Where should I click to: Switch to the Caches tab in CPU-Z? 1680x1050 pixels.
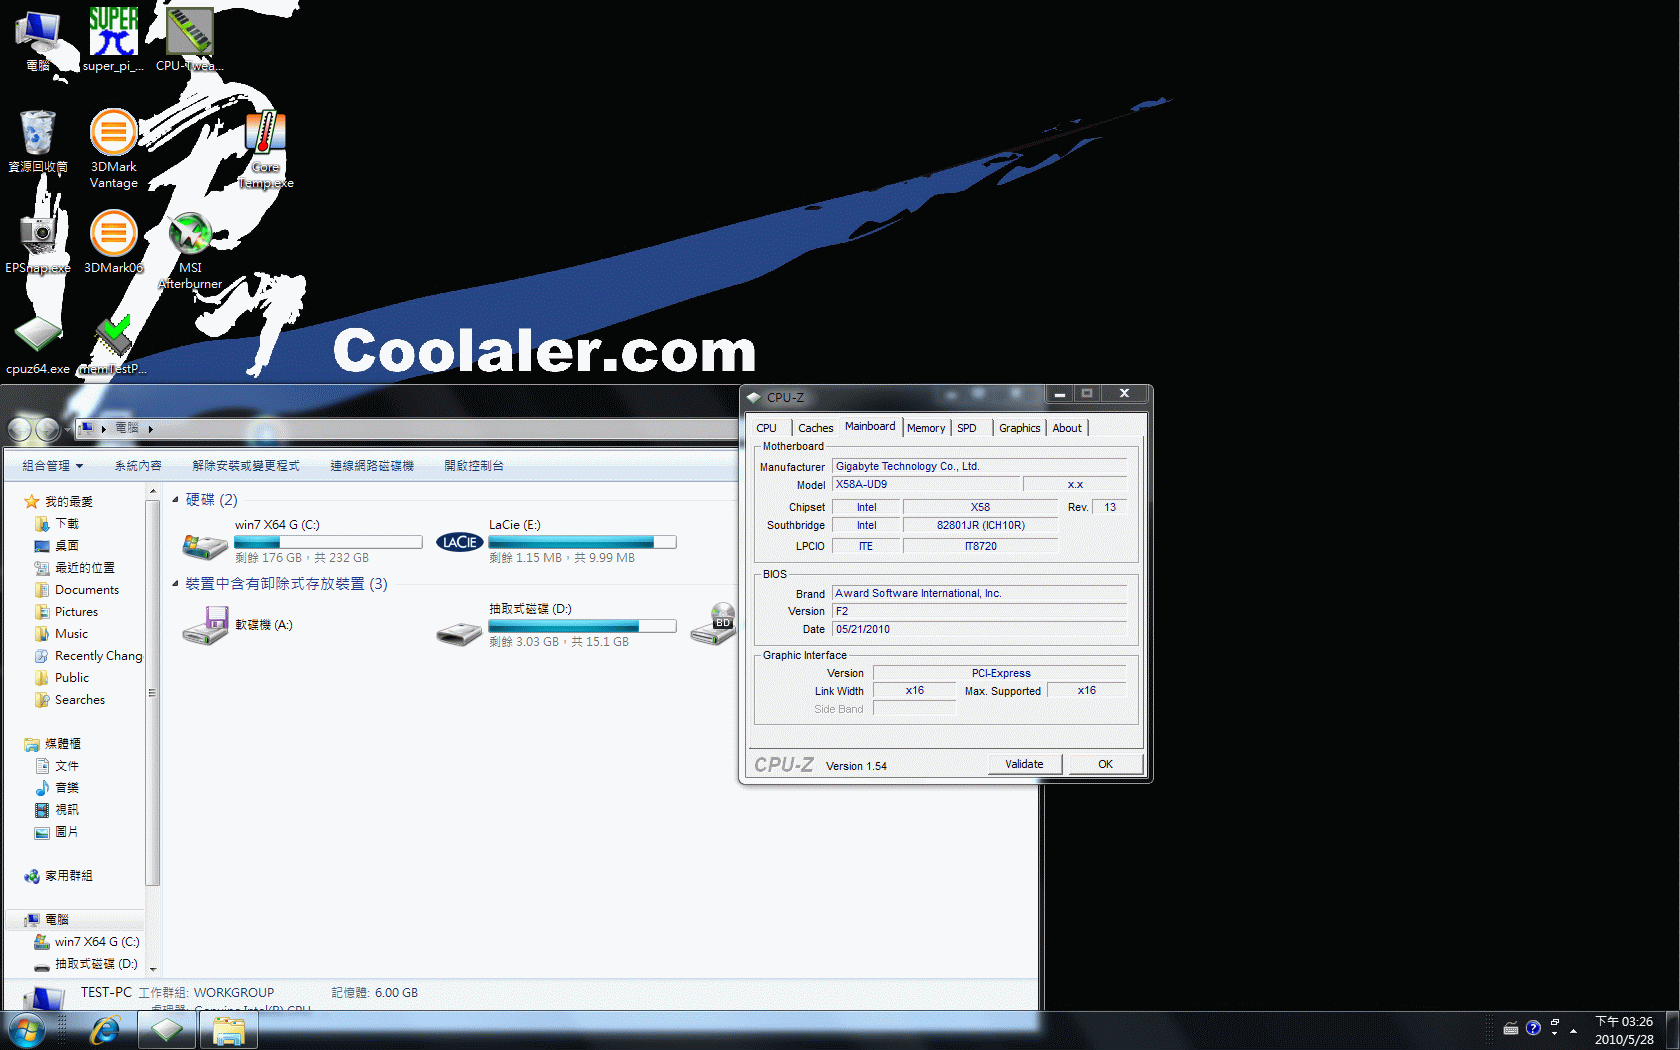[815, 428]
